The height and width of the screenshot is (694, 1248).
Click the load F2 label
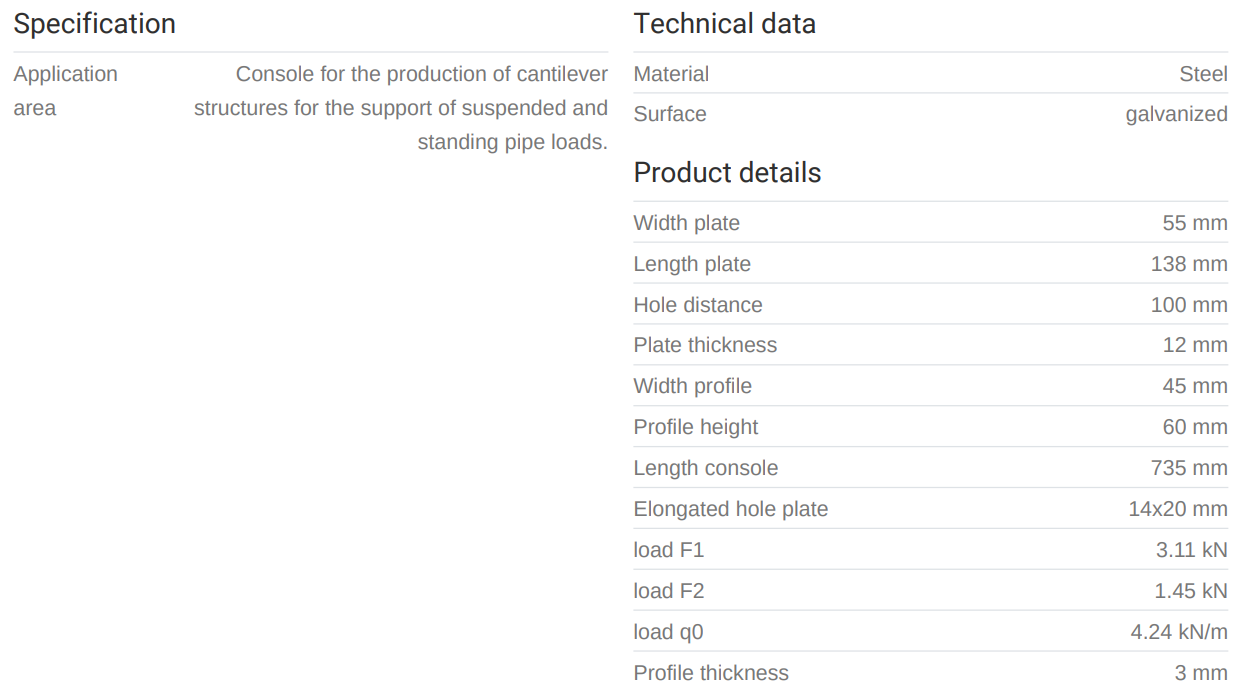tap(668, 591)
